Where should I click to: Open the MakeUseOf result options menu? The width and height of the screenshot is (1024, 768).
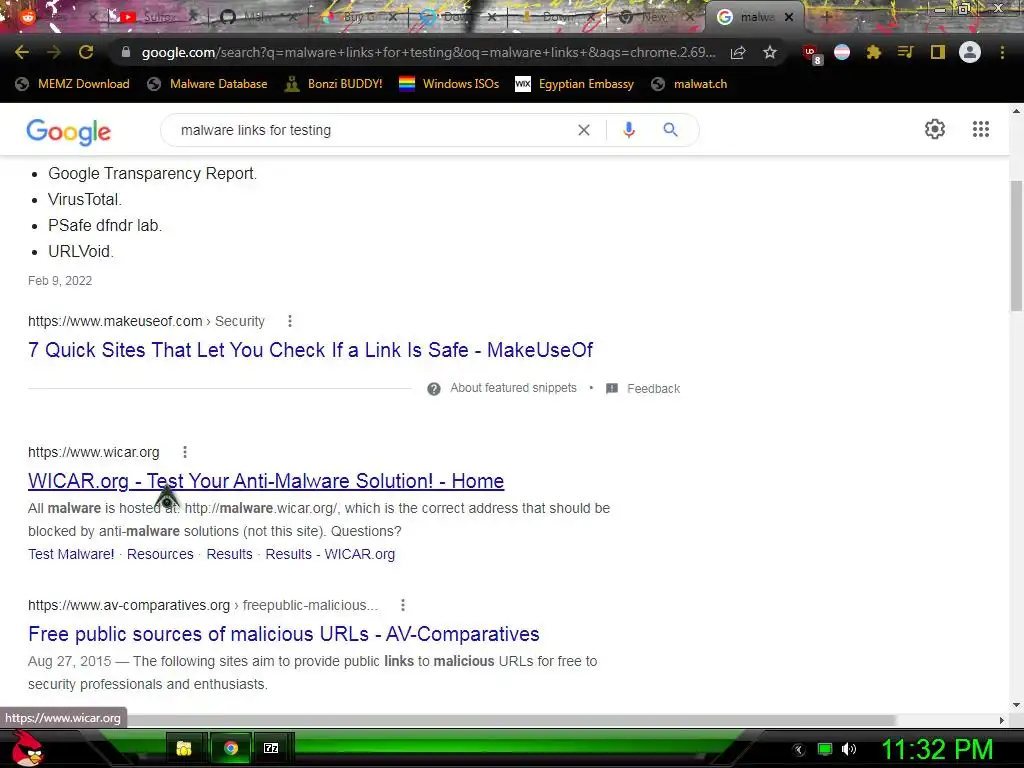pyautogui.click(x=290, y=321)
